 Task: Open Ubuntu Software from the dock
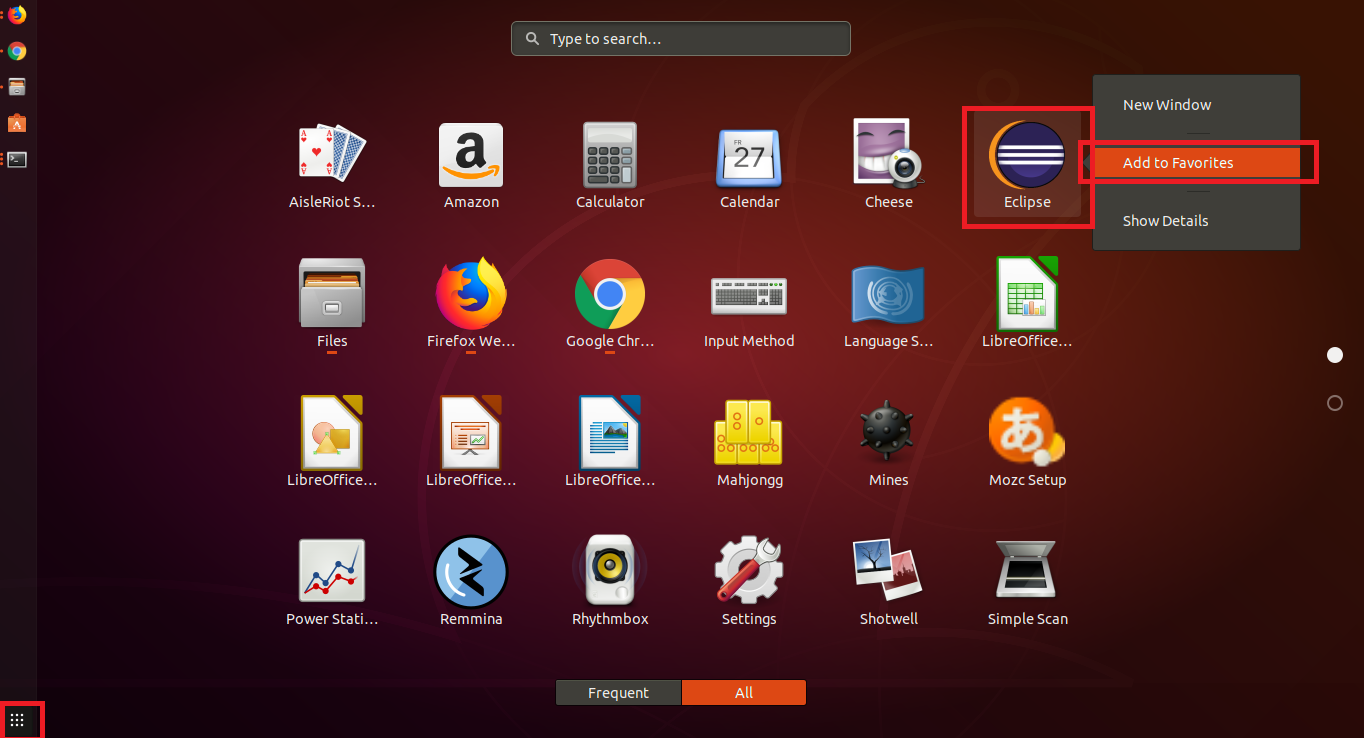click(x=17, y=123)
